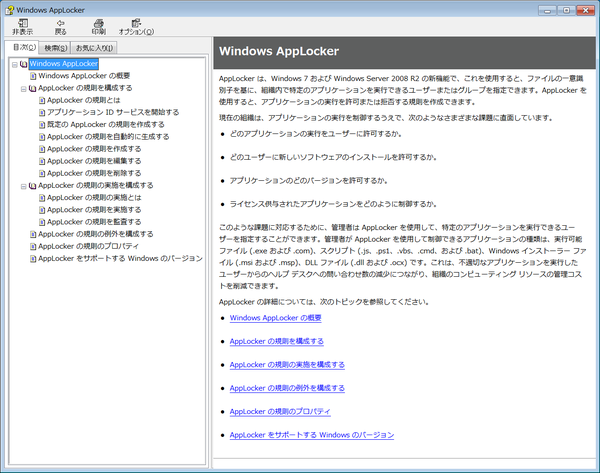Image resolution: width=600 pixels, height=473 pixels.
Task: Switch to the お気に入り(I) tab
Action: 94,48
